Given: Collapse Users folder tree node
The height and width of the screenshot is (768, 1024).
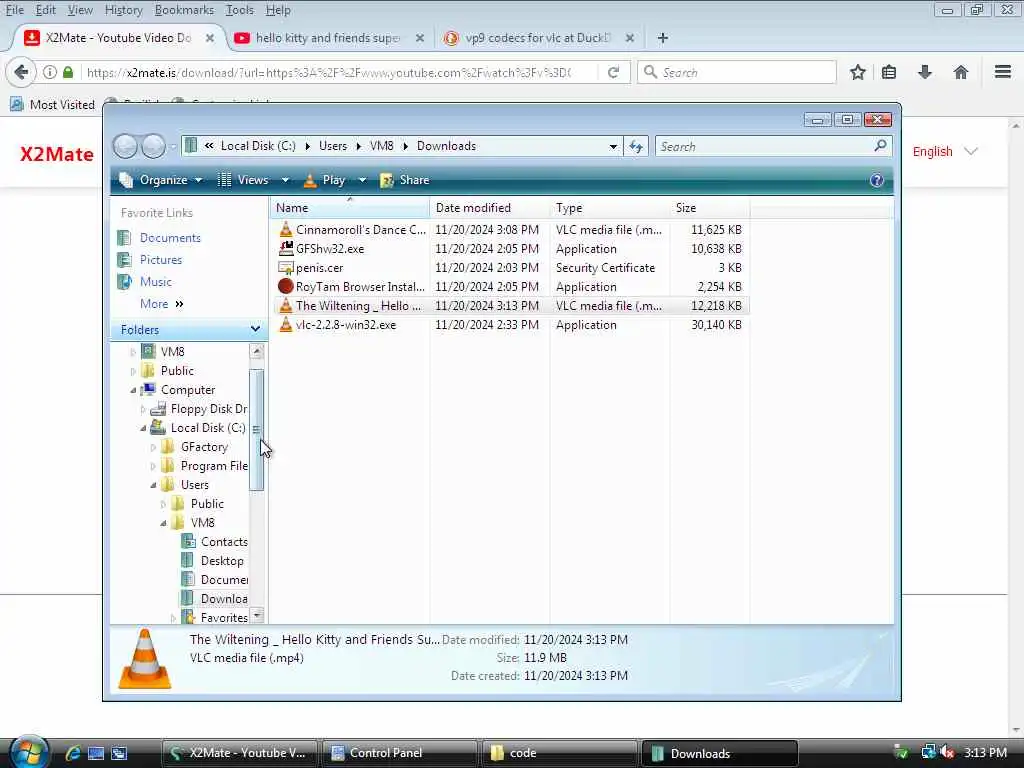Looking at the screenshot, I should 153,485.
